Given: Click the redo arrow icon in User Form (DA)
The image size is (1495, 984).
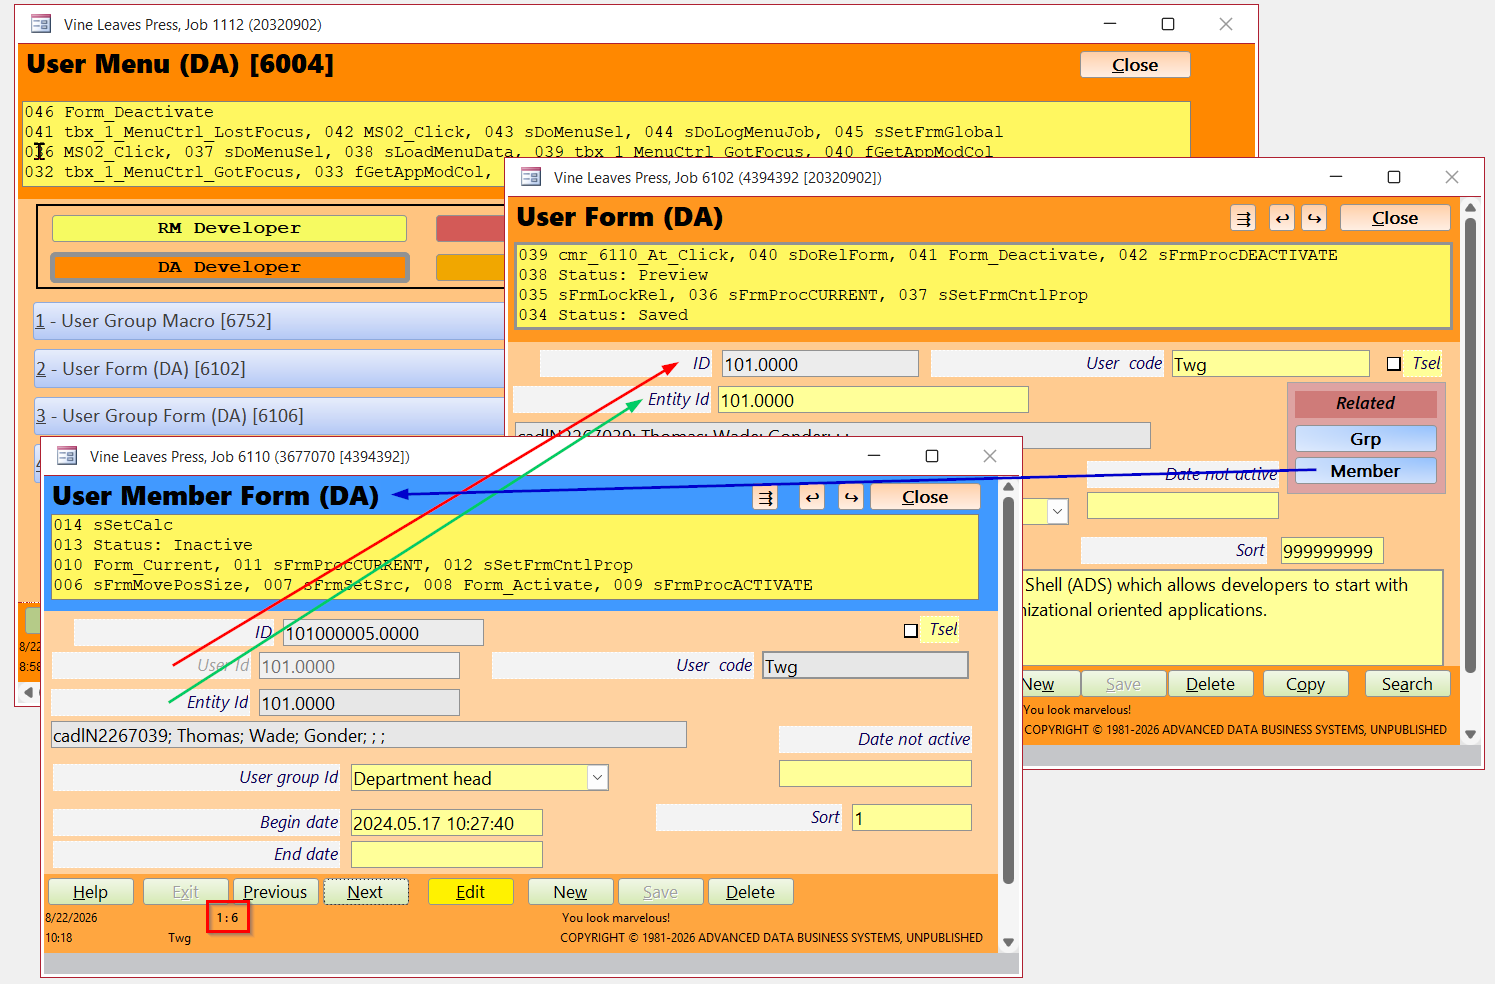Looking at the screenshot, I should pos(1314,218).
